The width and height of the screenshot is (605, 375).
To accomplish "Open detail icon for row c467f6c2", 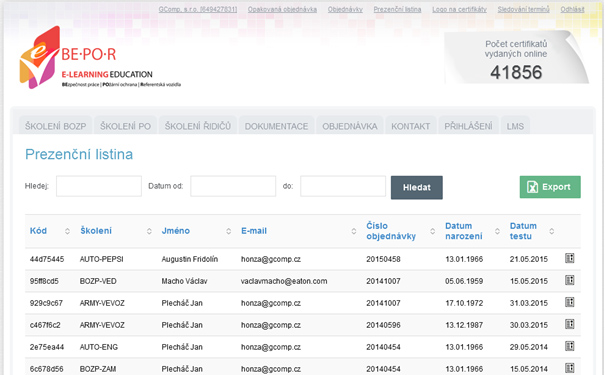I will 570,324.
